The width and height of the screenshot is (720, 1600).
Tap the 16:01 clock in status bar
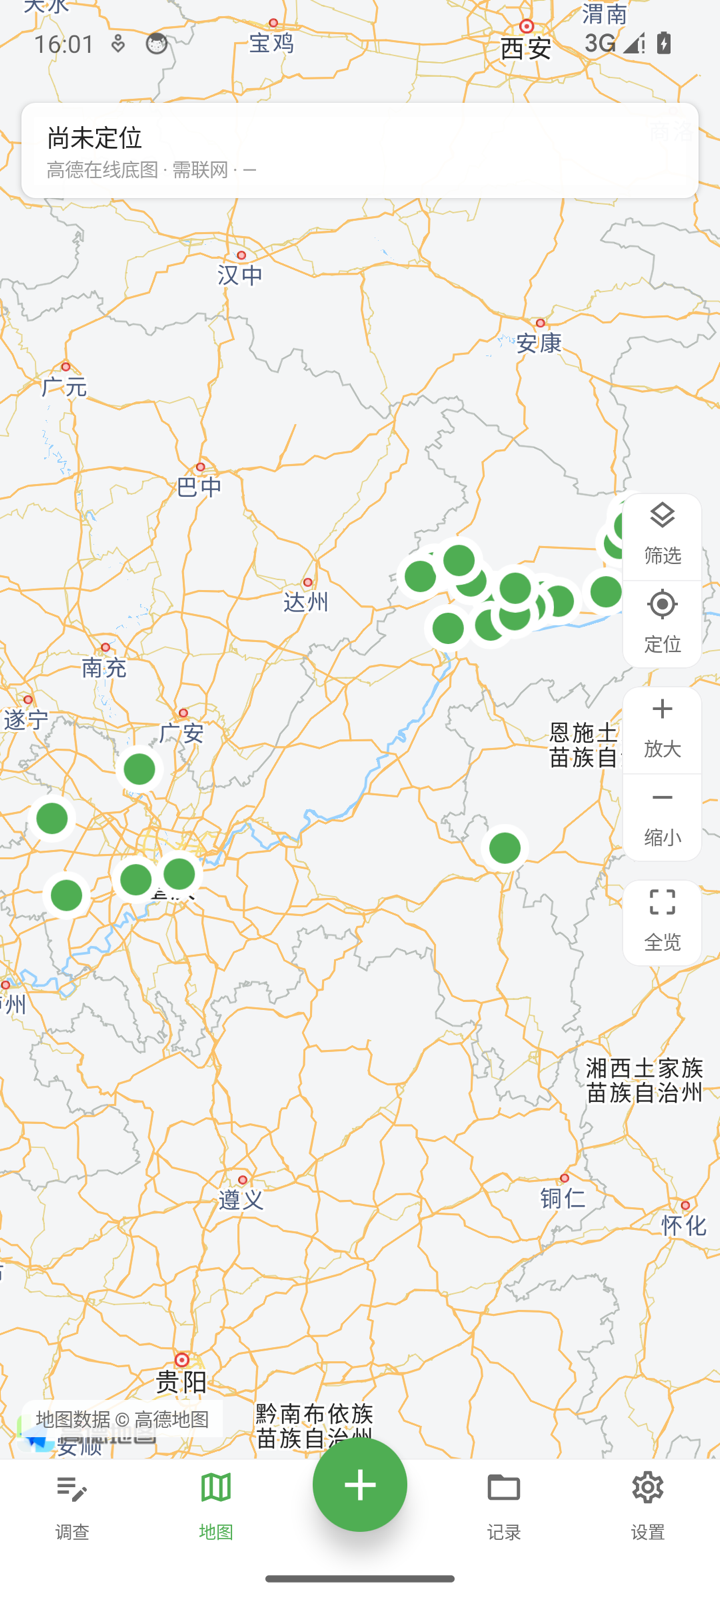pos(64,44)
